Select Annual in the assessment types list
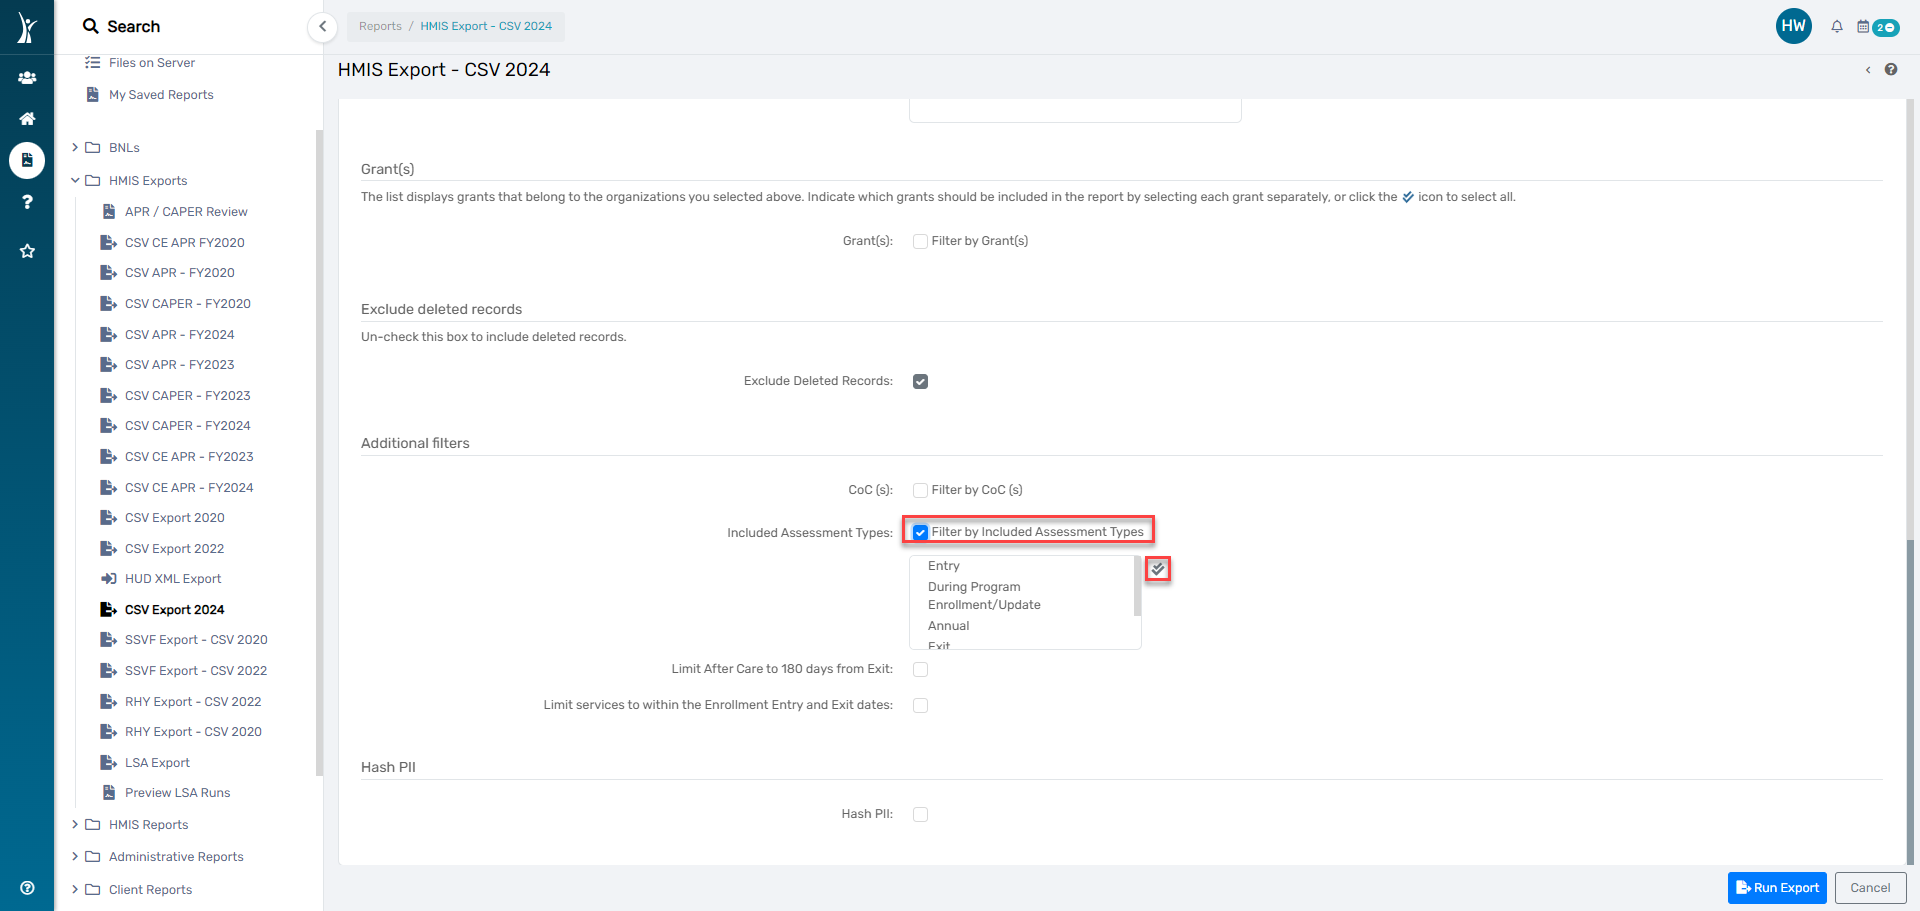 click(948, 625)
